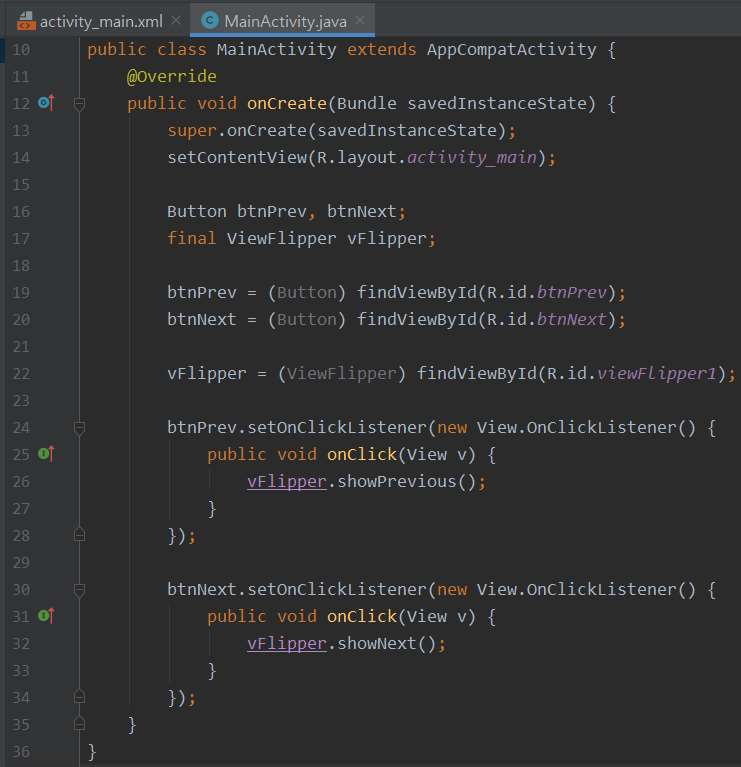Click the 'Button btnPrev, btnNext' declaration on line 16

click(286, 211)
